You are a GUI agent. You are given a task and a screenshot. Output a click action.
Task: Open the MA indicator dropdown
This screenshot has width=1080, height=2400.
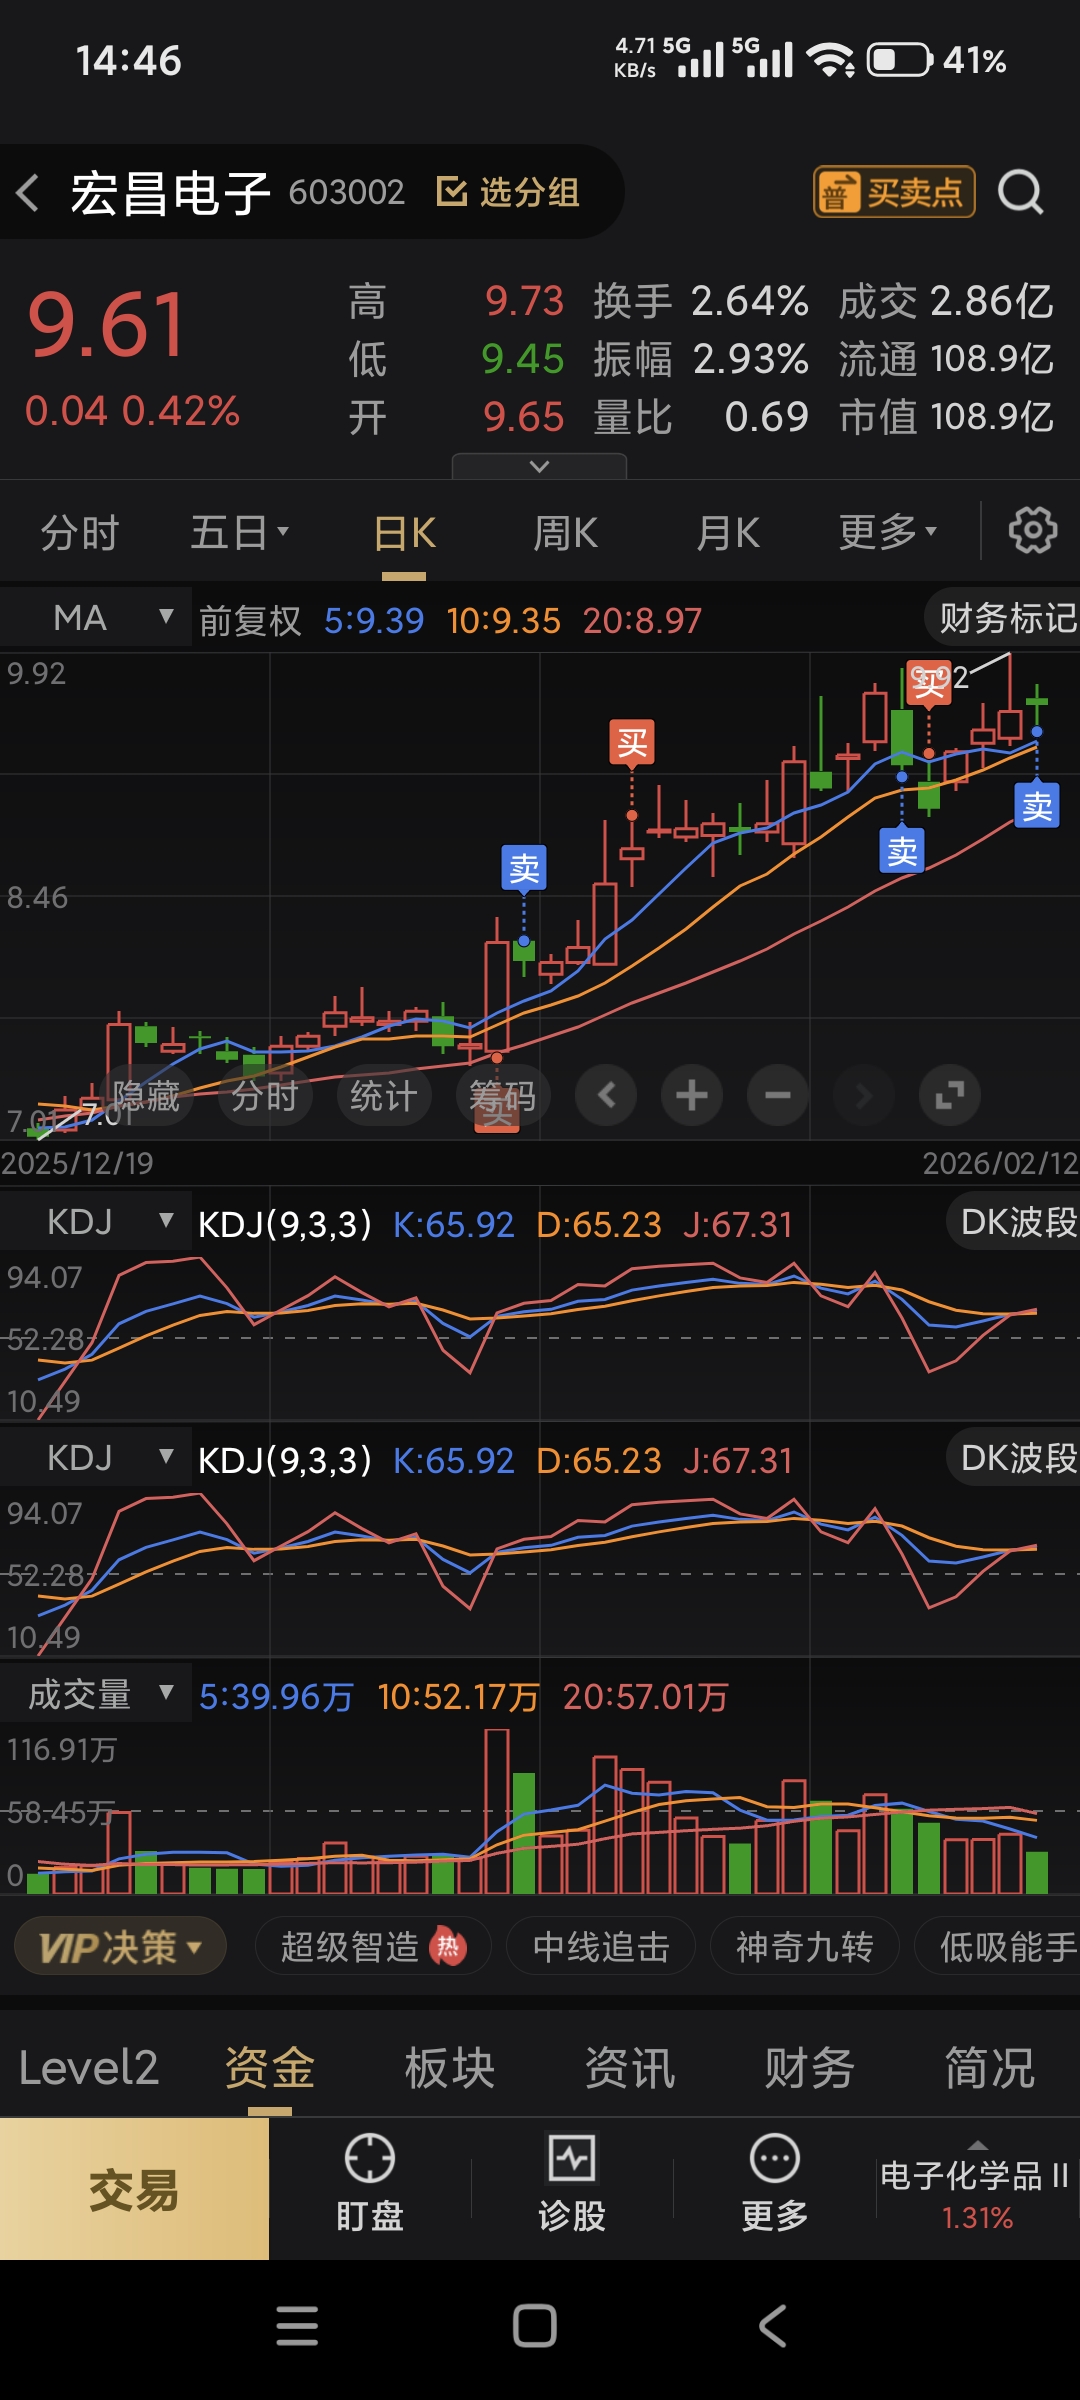96,618
